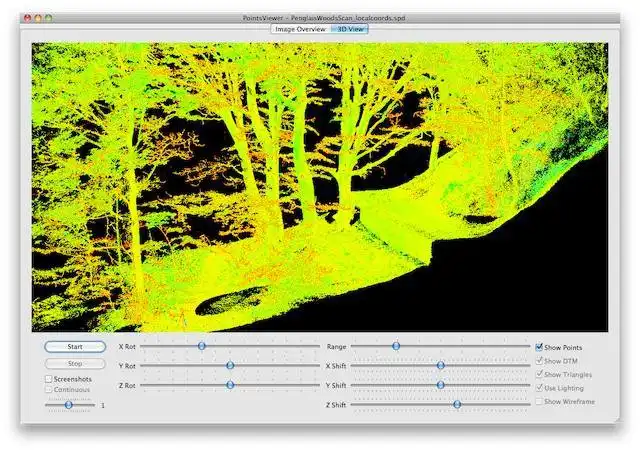Click the PointsViewer window title text
Image resolution: width=640 pixels, height=451 pixels.
click(324, 18)
